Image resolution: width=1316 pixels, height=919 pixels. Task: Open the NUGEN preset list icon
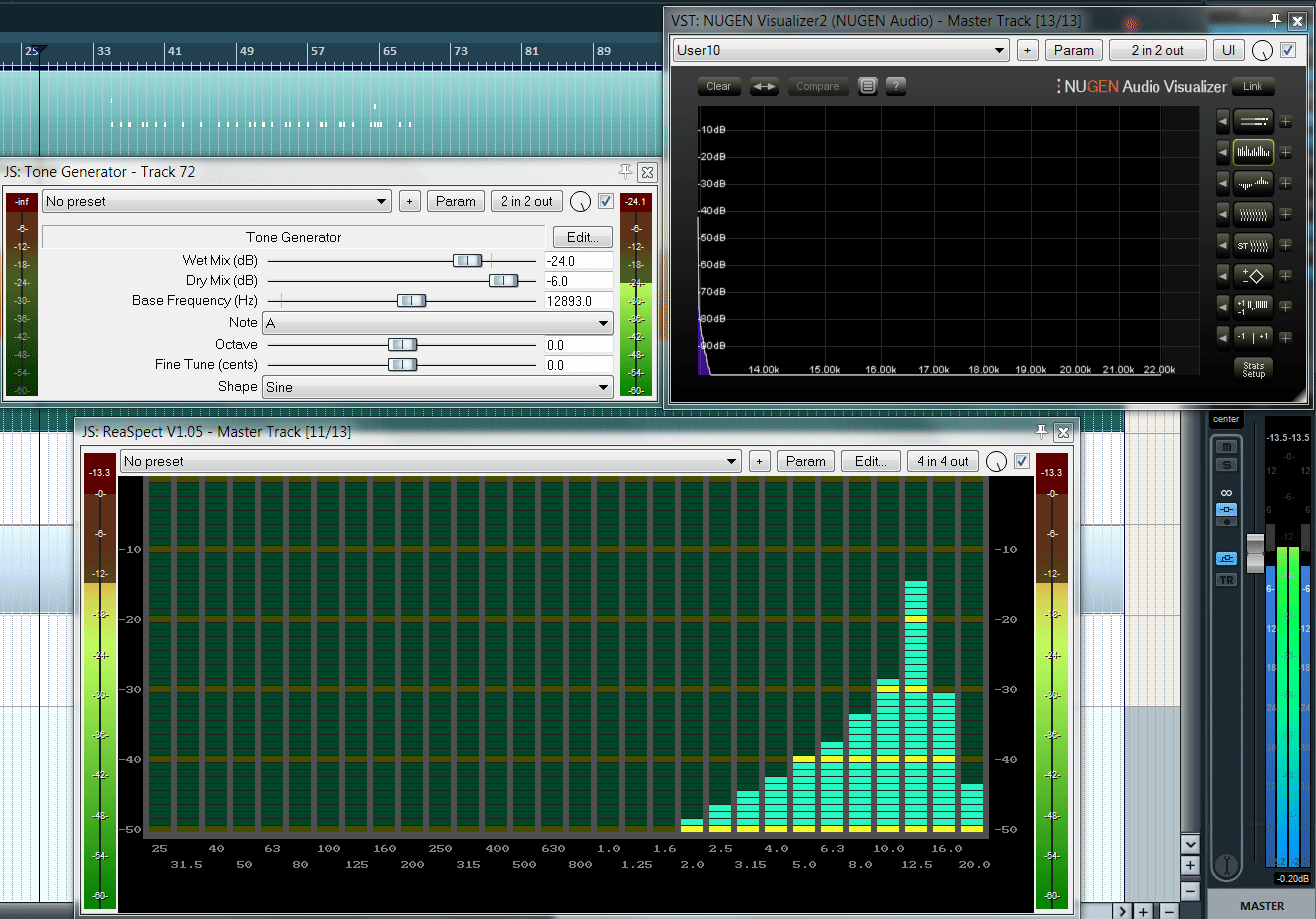(868, 86)
